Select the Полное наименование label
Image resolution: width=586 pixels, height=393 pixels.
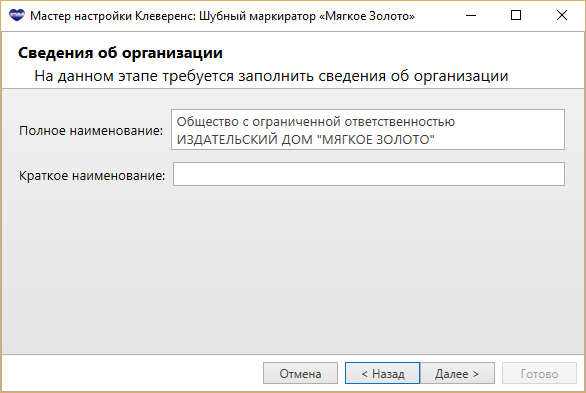coord(91,131)
